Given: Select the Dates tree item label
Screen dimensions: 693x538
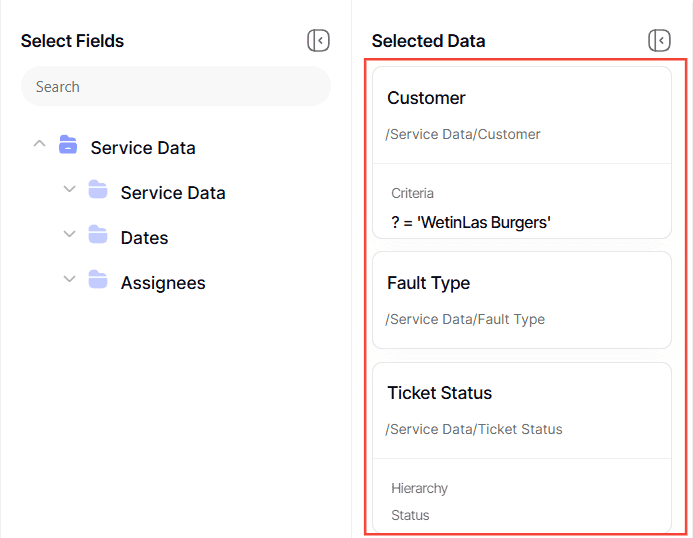Looking at the screenshot, I should coord(144,238).
